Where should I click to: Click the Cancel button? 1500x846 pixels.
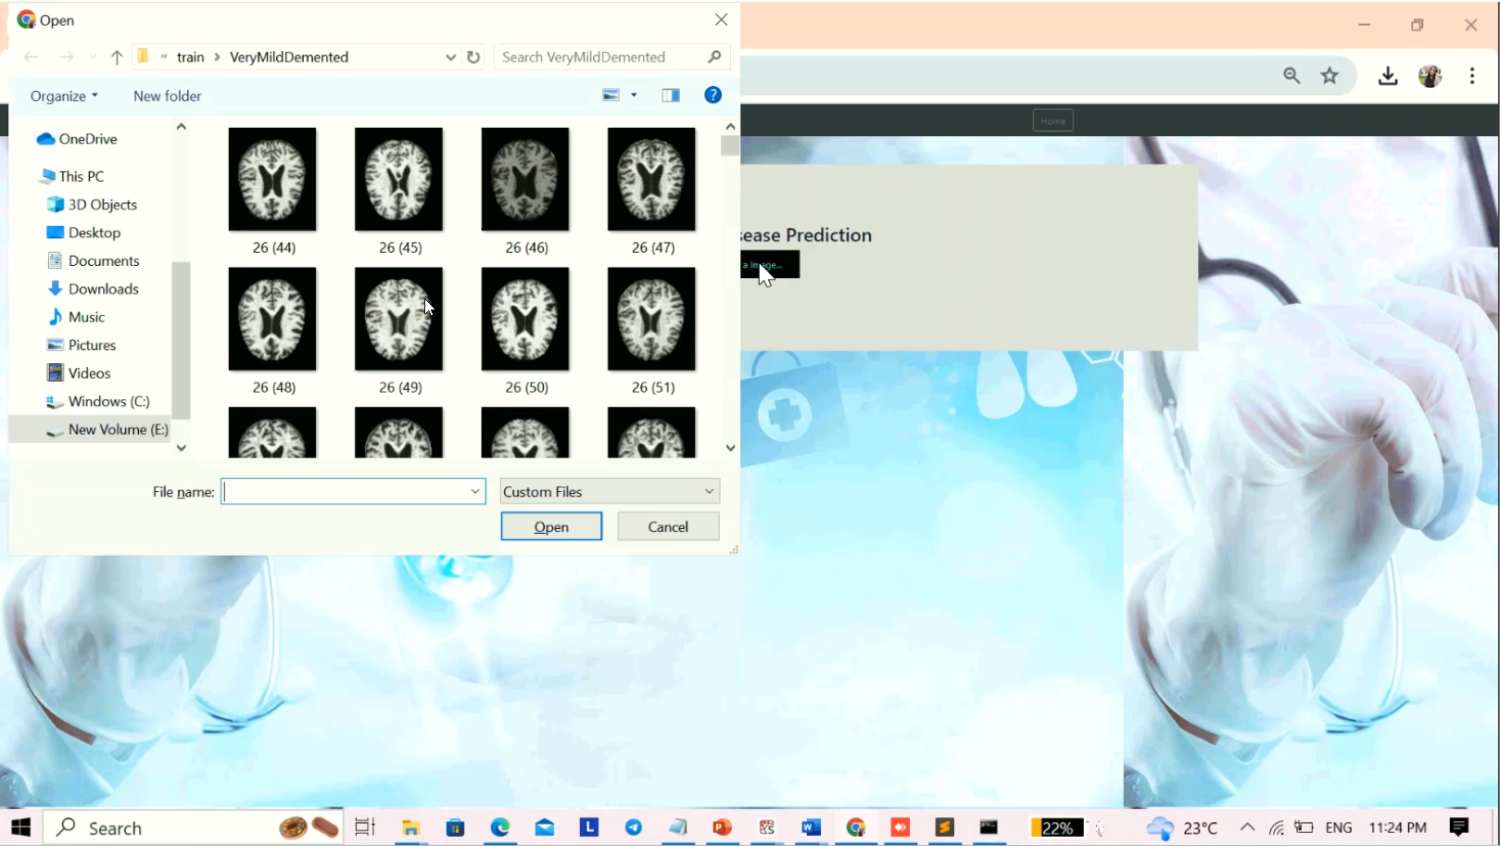point(668,526)
